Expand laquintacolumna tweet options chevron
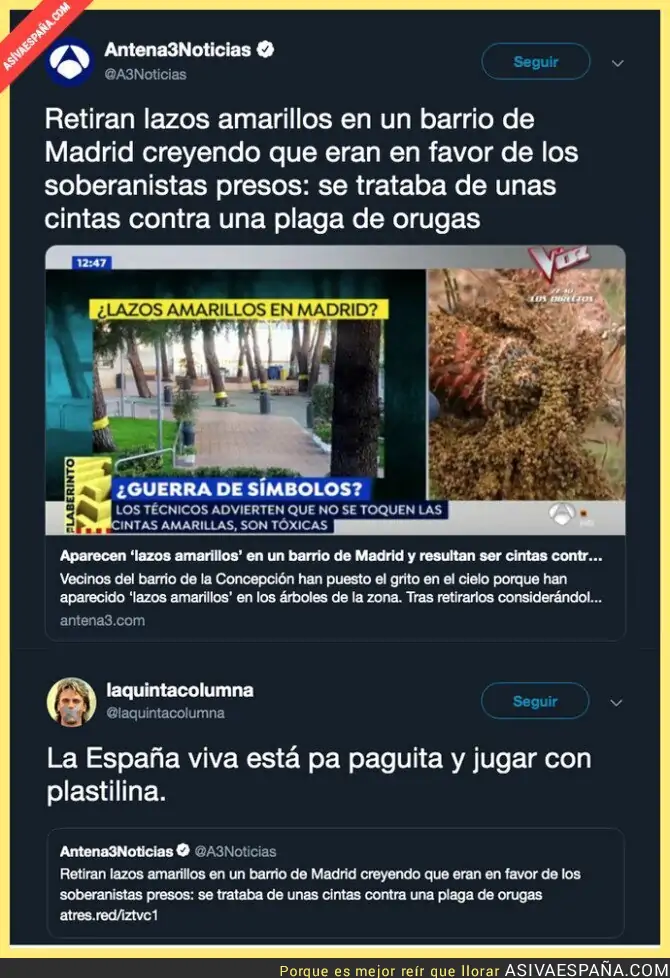 point(616,702)
